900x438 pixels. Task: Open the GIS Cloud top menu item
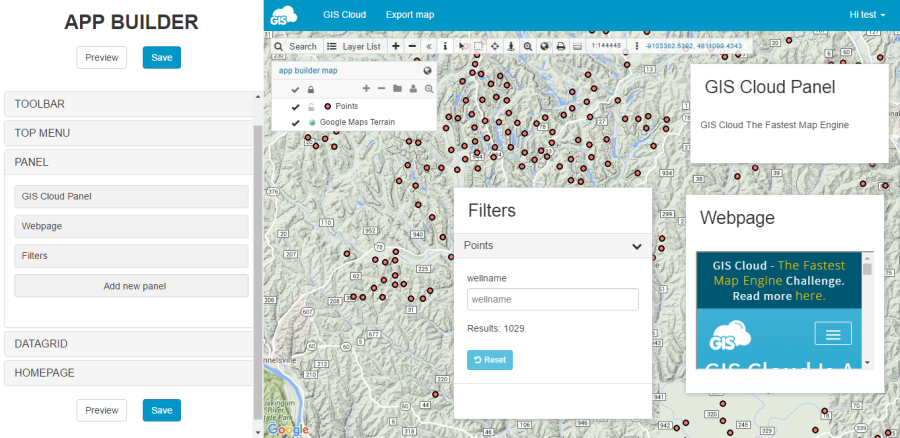point(344,15)
